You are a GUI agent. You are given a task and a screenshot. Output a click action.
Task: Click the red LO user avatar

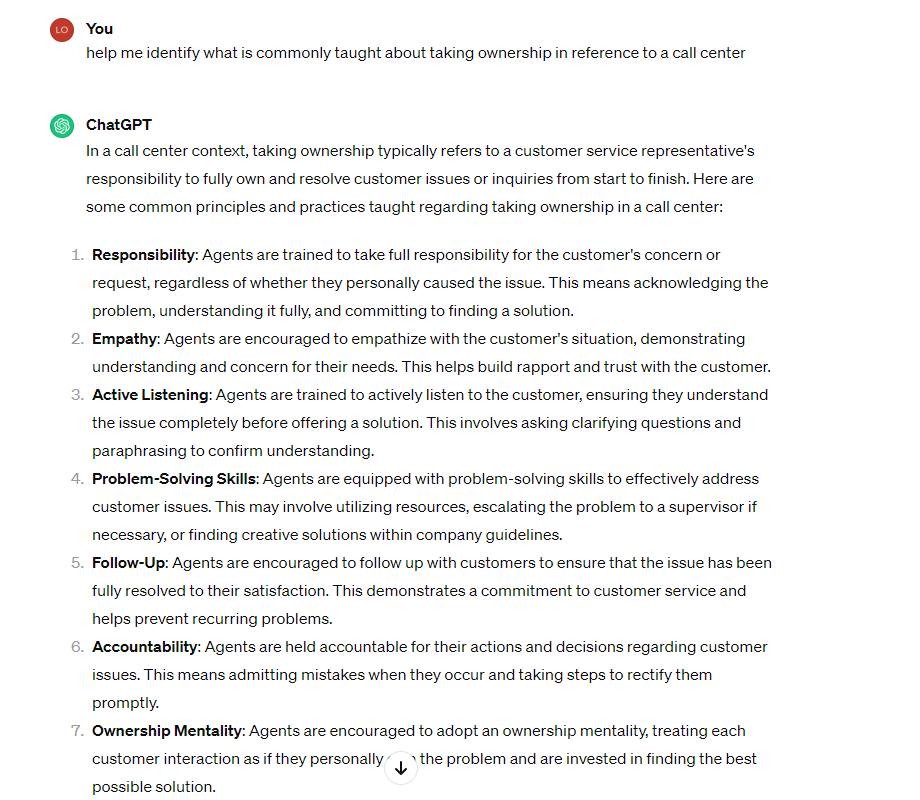62,30
